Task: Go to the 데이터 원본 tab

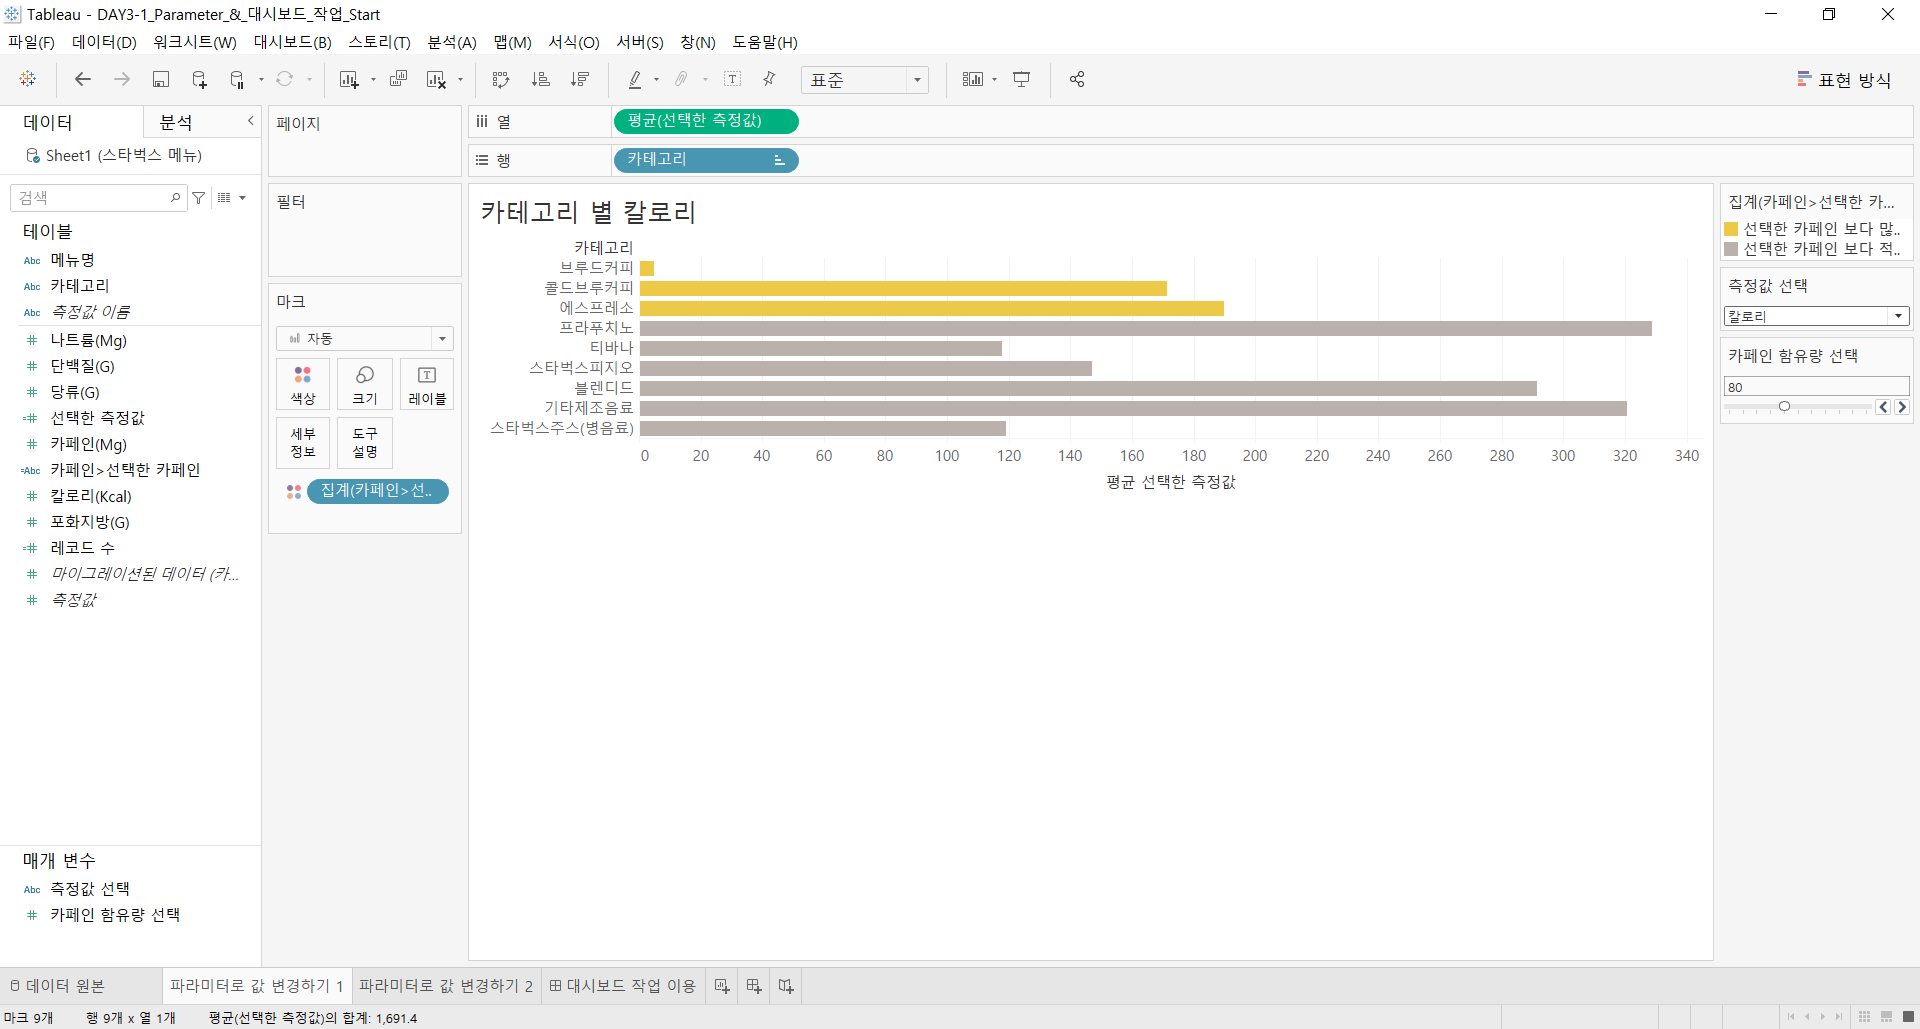Action: [57, 986]
